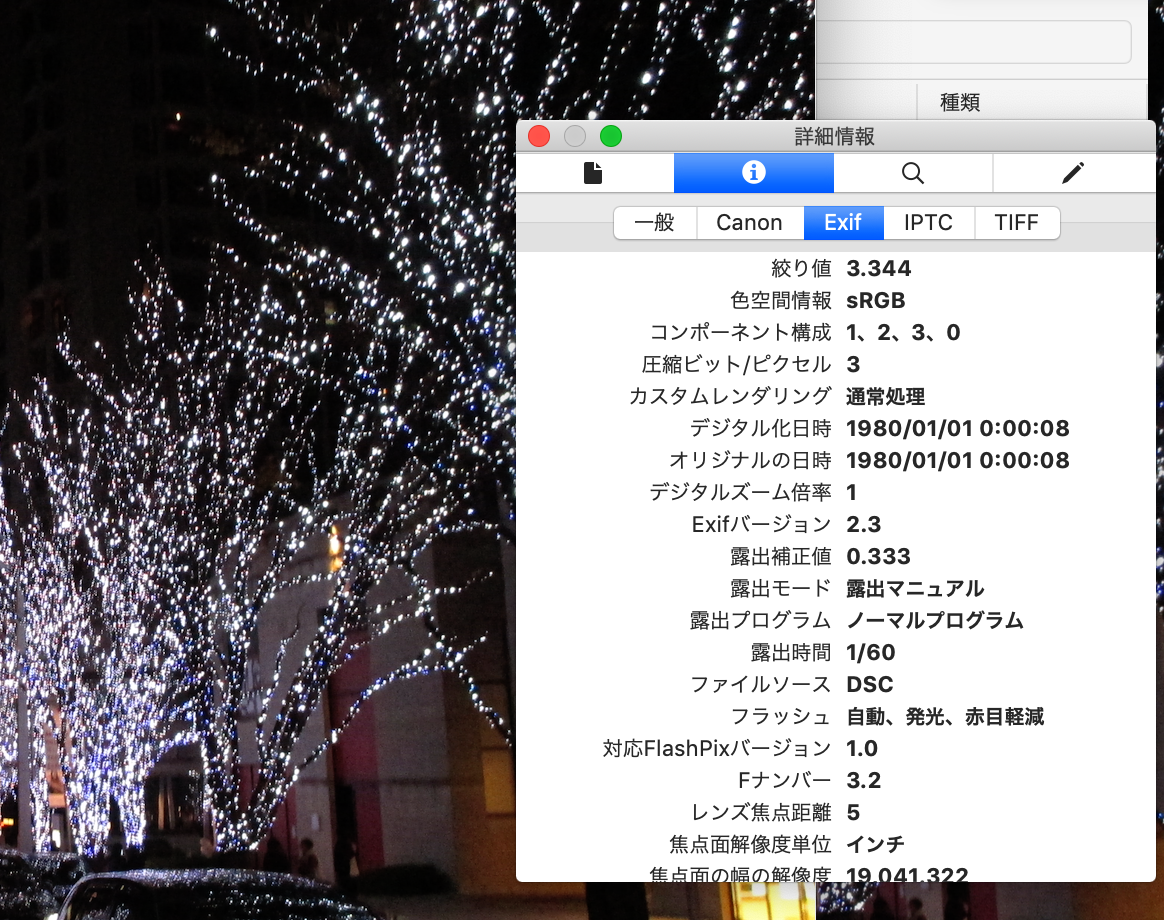Open the IPTC metadata tab
The width and height of the screenshot is (1164, 920).
(928, 223)
